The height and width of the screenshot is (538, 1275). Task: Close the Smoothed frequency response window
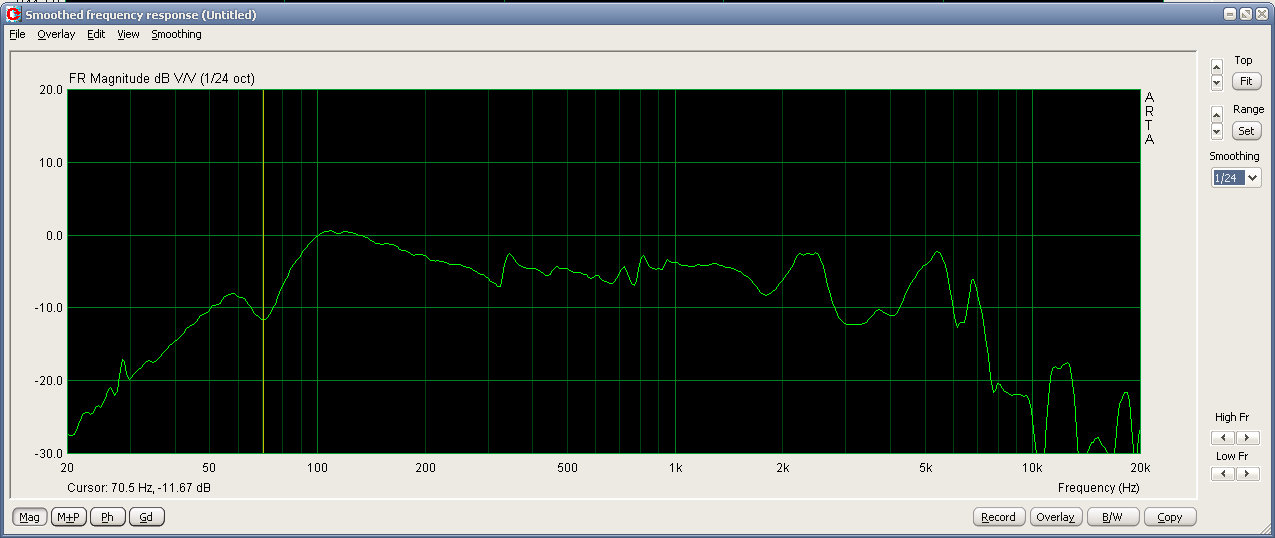pyautogui.click(x=1262, y=14)
